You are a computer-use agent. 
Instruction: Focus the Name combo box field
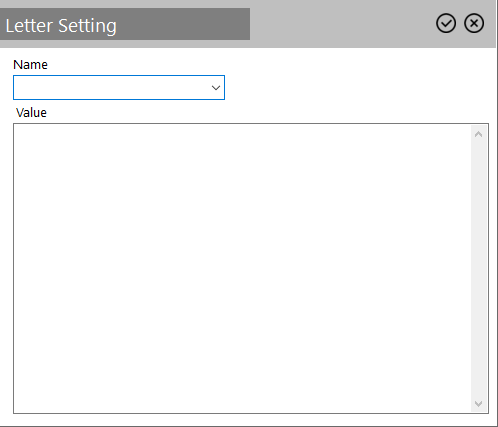click(119, 88)
